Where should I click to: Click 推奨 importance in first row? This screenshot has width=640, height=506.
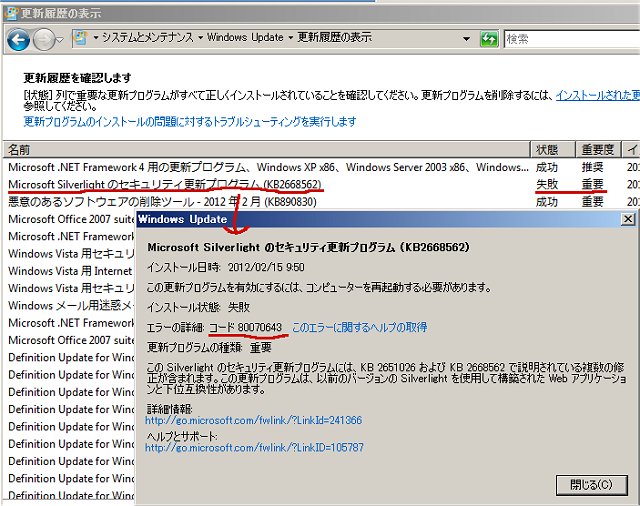coord(592,167)
